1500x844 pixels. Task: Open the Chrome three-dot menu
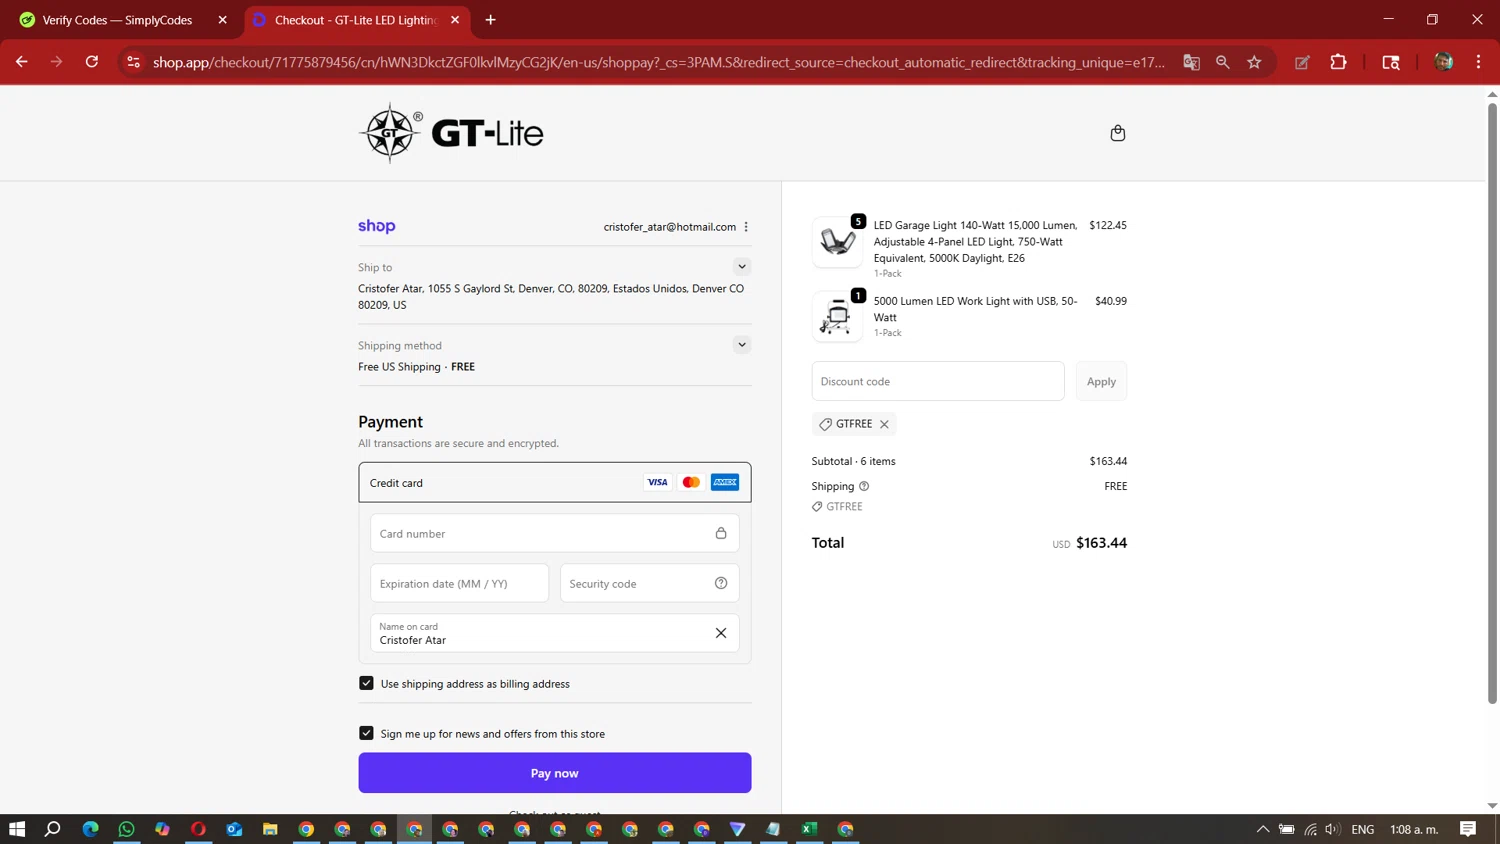point(1478,62)
